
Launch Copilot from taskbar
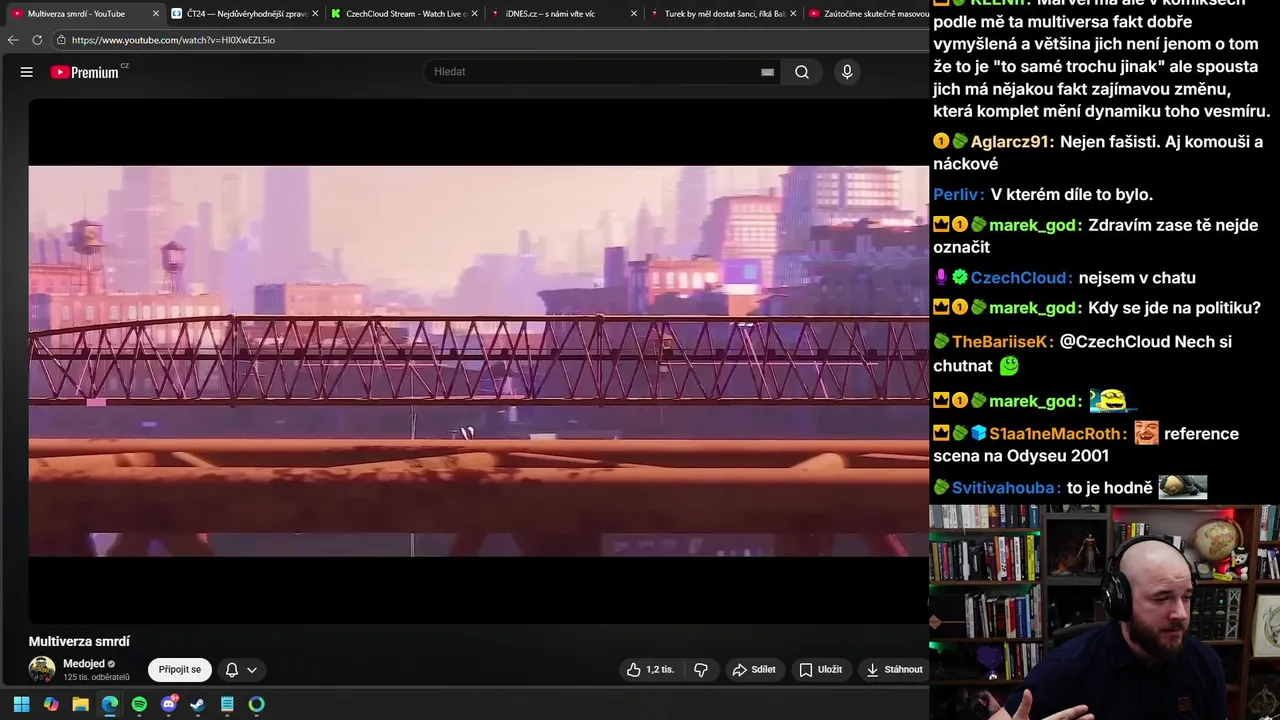(x=51, y=704)
